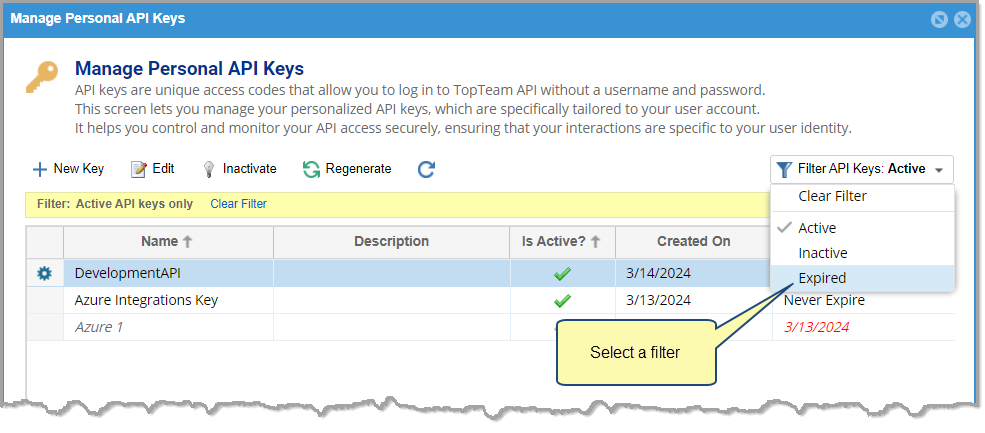
Task: Click the Edit pencil icon
Action: pyautogui.click(x=138, y=169)
